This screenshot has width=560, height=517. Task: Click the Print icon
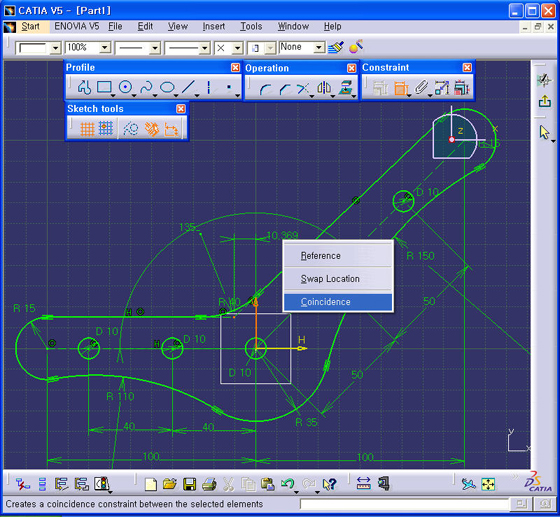pos(209,484)
